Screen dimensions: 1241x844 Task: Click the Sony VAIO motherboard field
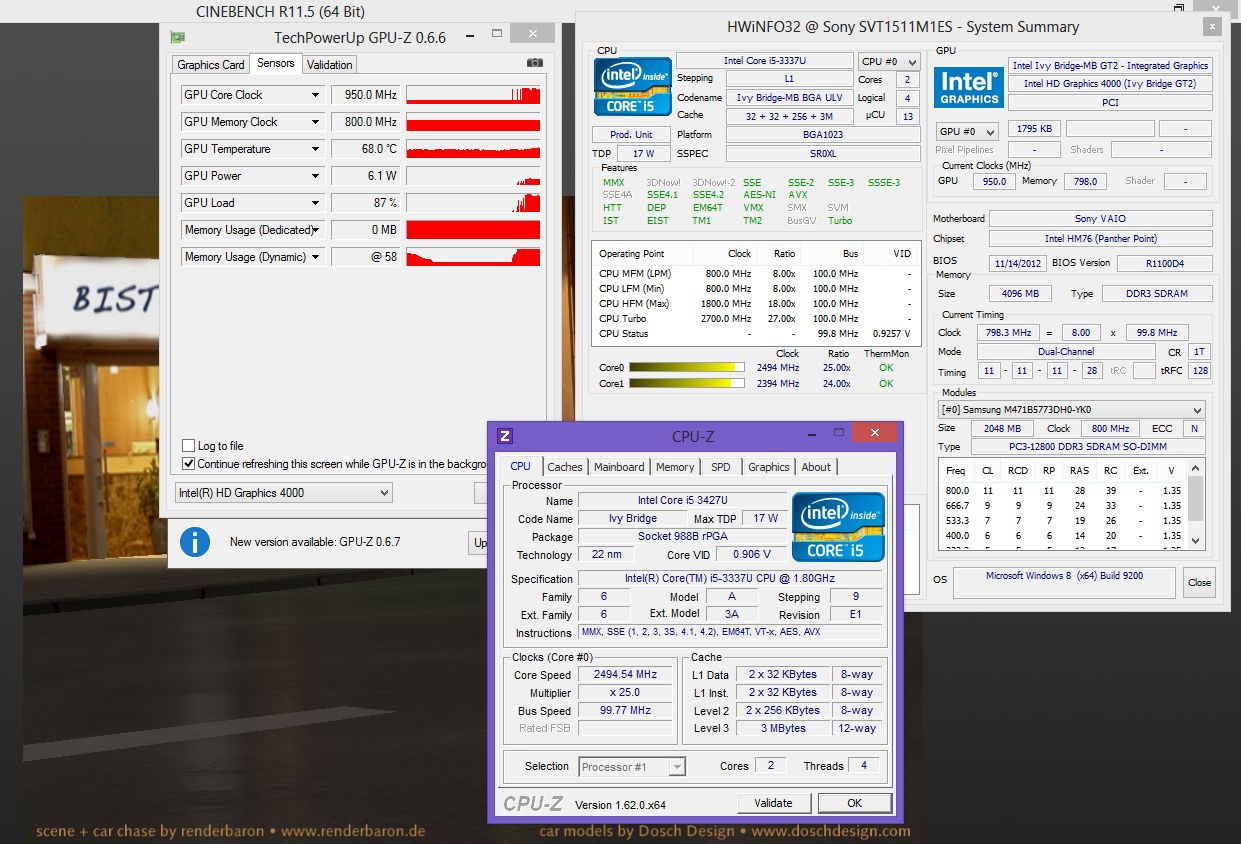(1100, 219)
